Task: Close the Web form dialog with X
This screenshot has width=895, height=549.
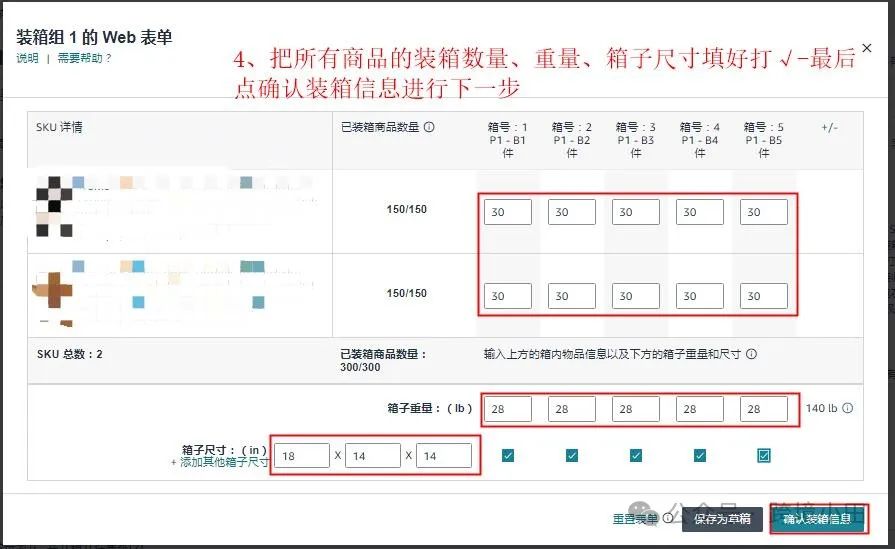Action: click(866, 49)
